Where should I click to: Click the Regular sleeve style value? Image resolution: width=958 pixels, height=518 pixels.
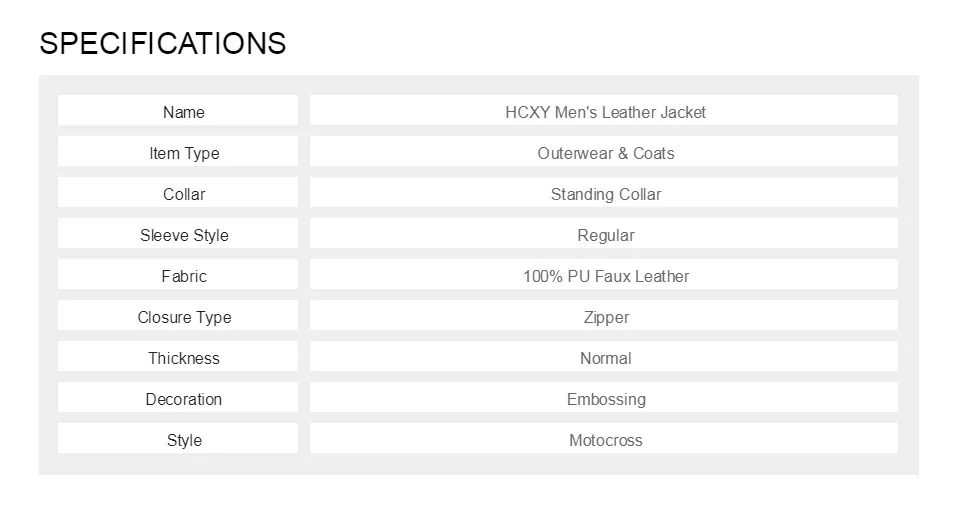click(605, 235)
